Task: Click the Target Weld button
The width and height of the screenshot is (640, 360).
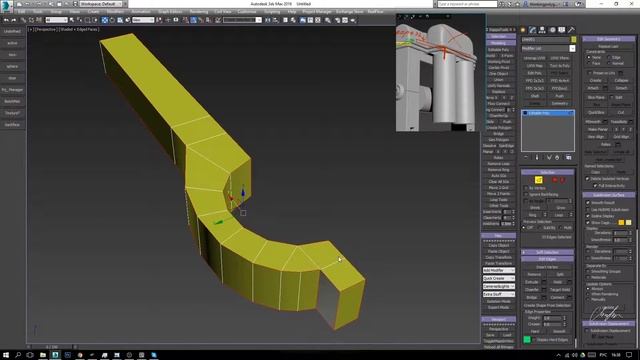Action: coord(560,290)
